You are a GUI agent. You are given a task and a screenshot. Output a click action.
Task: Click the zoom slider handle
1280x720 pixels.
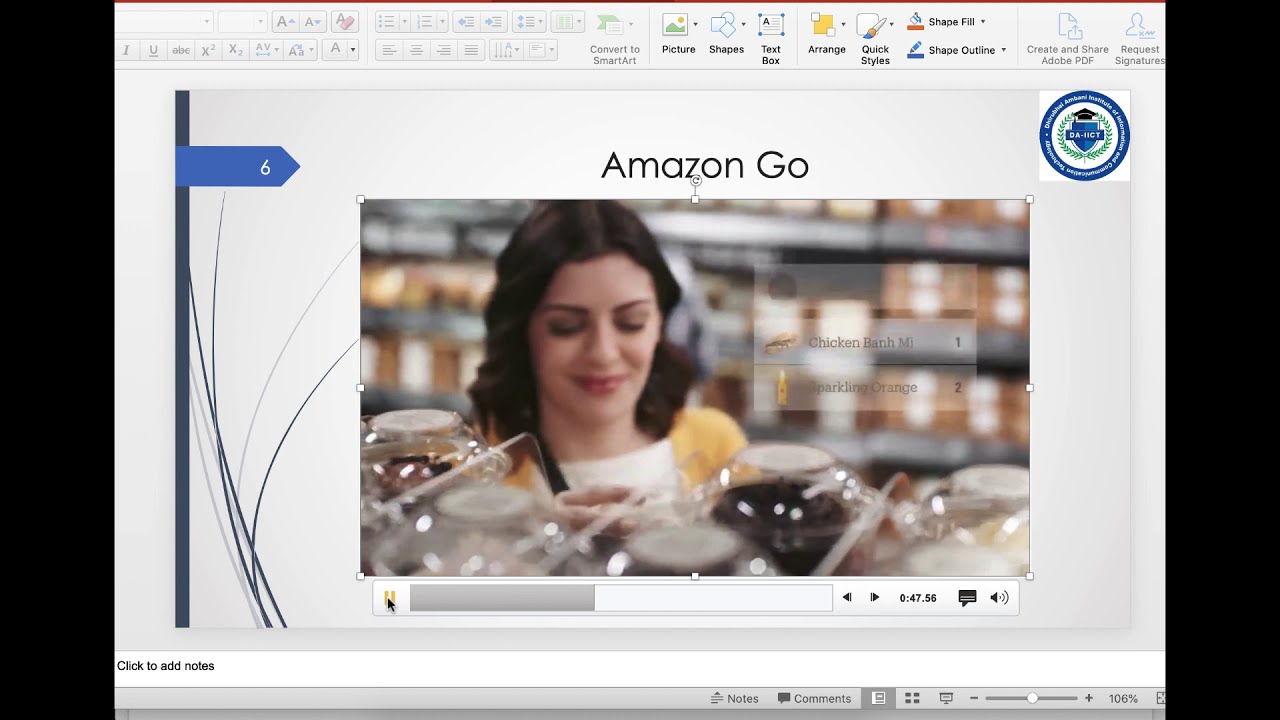pos(1032,698)
